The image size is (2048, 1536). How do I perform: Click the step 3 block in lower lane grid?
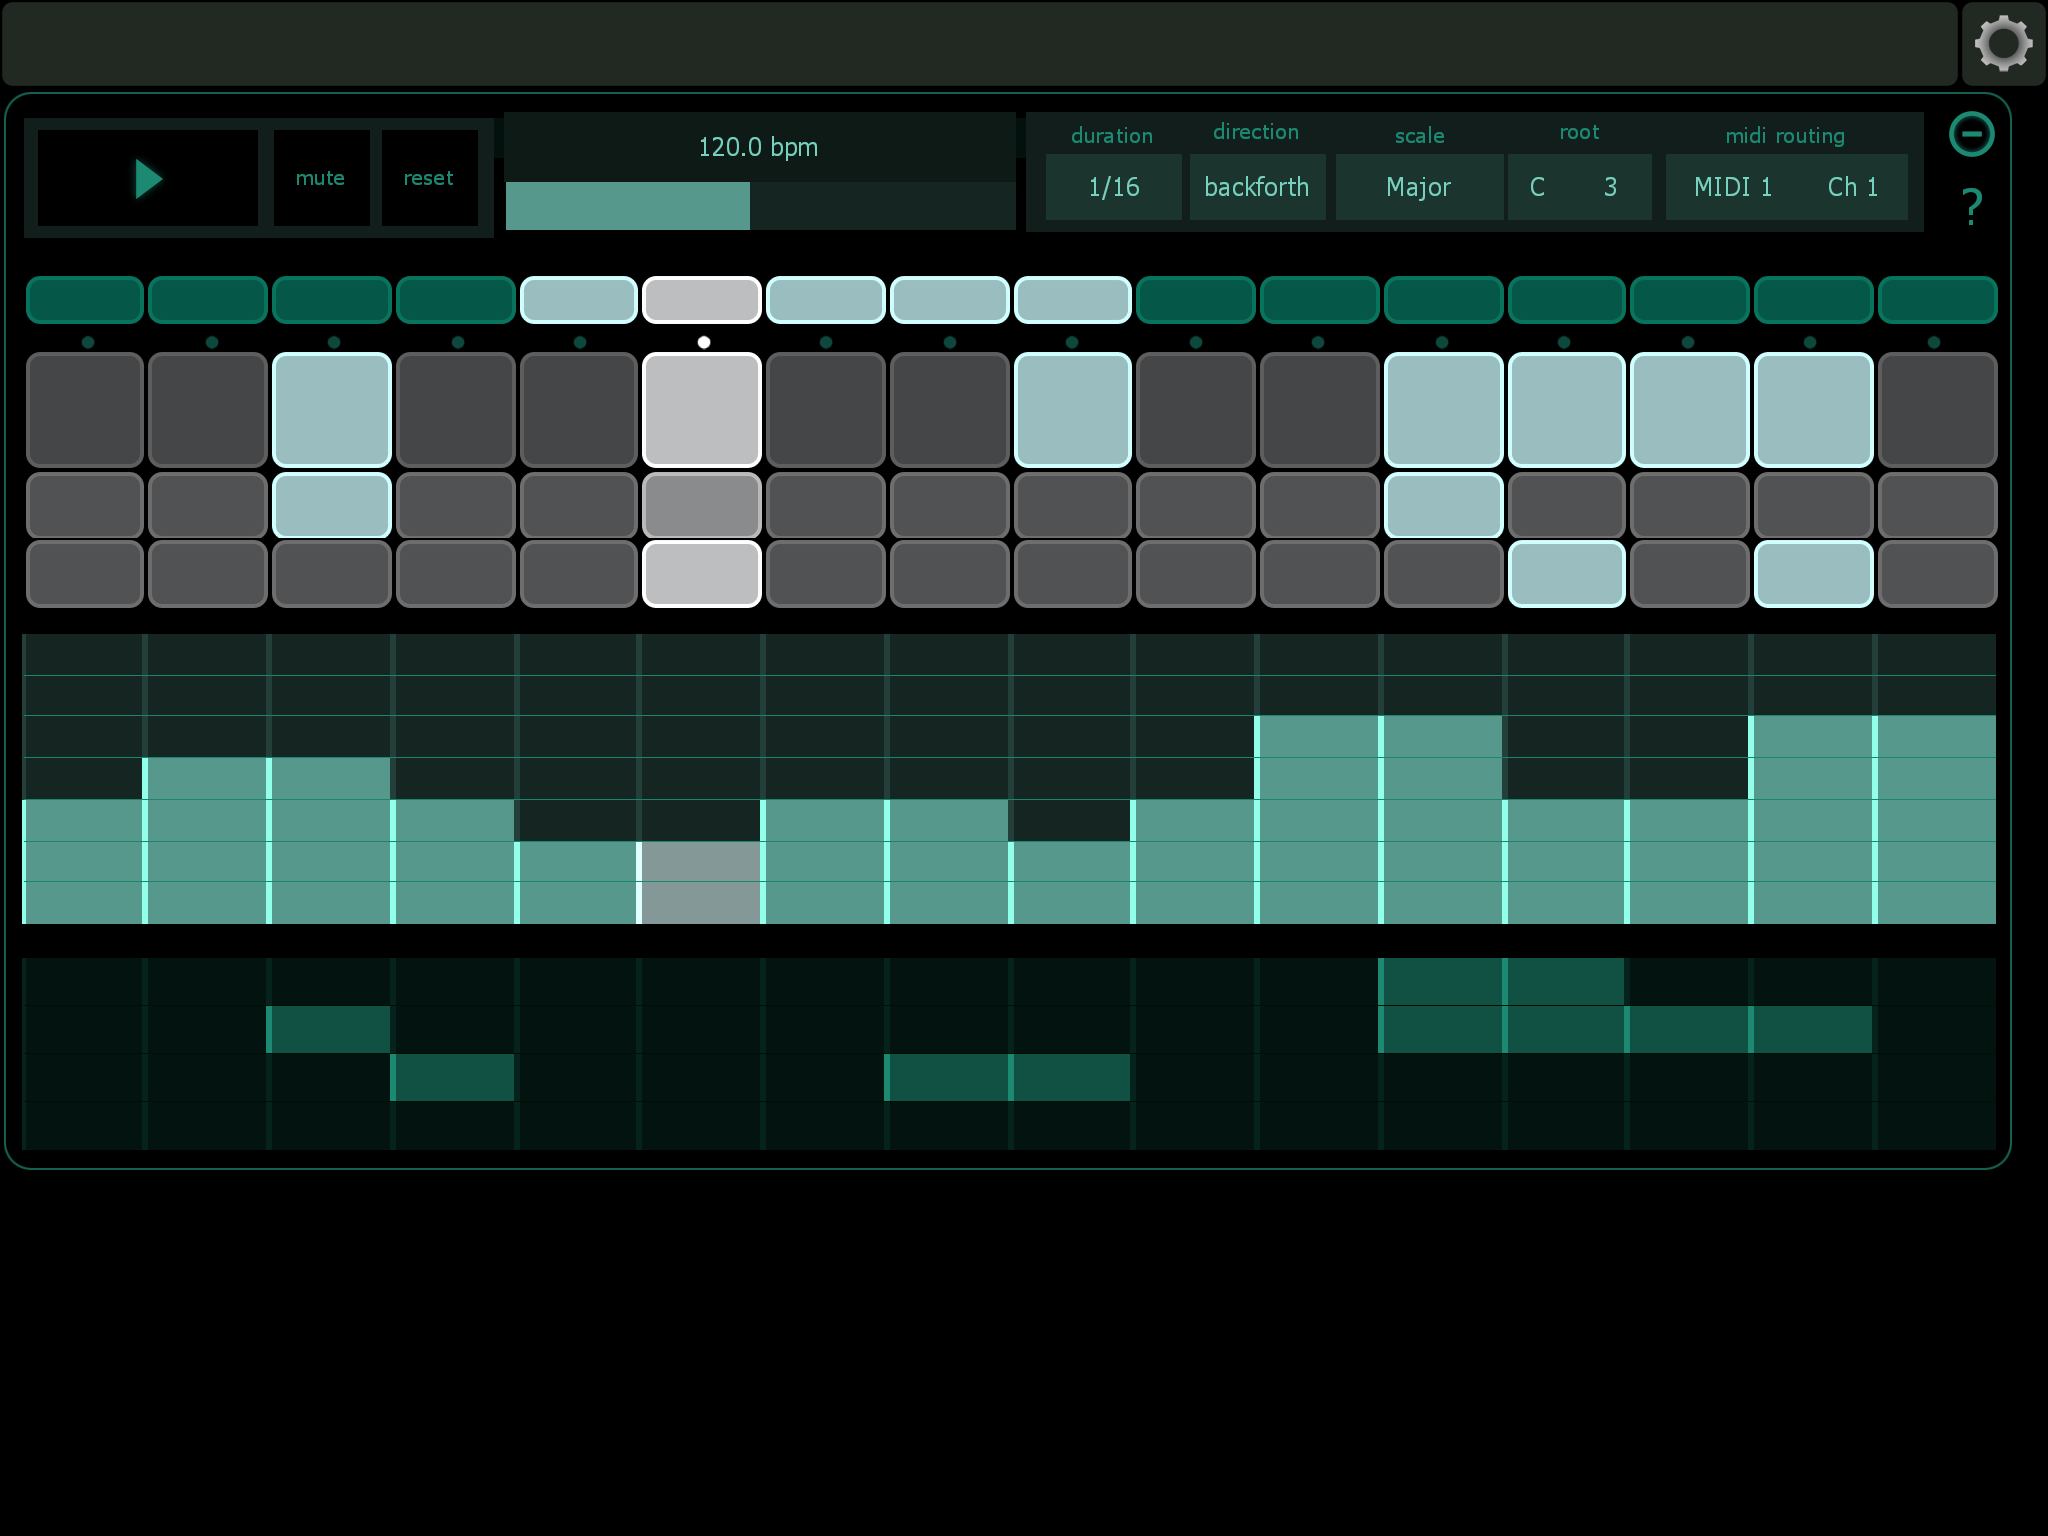pyautogui.click(x=329, y=1029)
